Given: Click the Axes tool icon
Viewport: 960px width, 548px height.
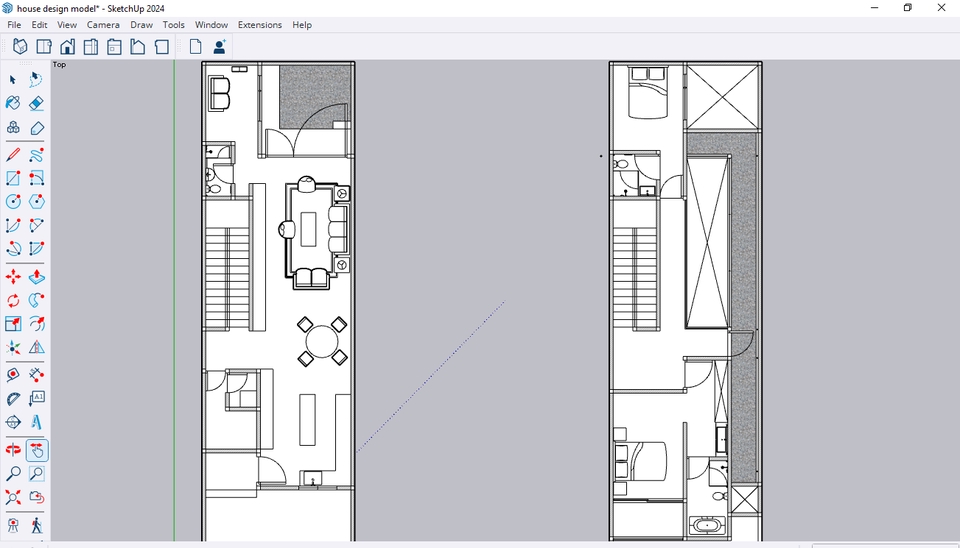Looking at the screenshot, I should (x=13, y=348).
